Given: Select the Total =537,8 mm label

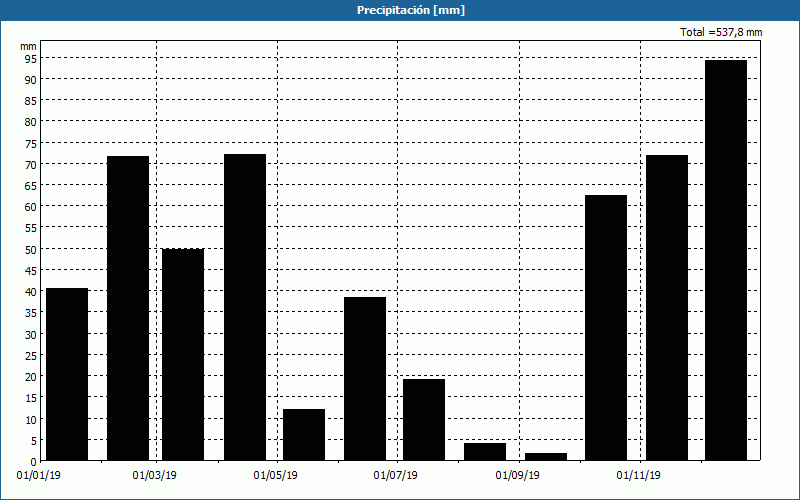Looking at the screenshot, I should (x=721, y=32).
